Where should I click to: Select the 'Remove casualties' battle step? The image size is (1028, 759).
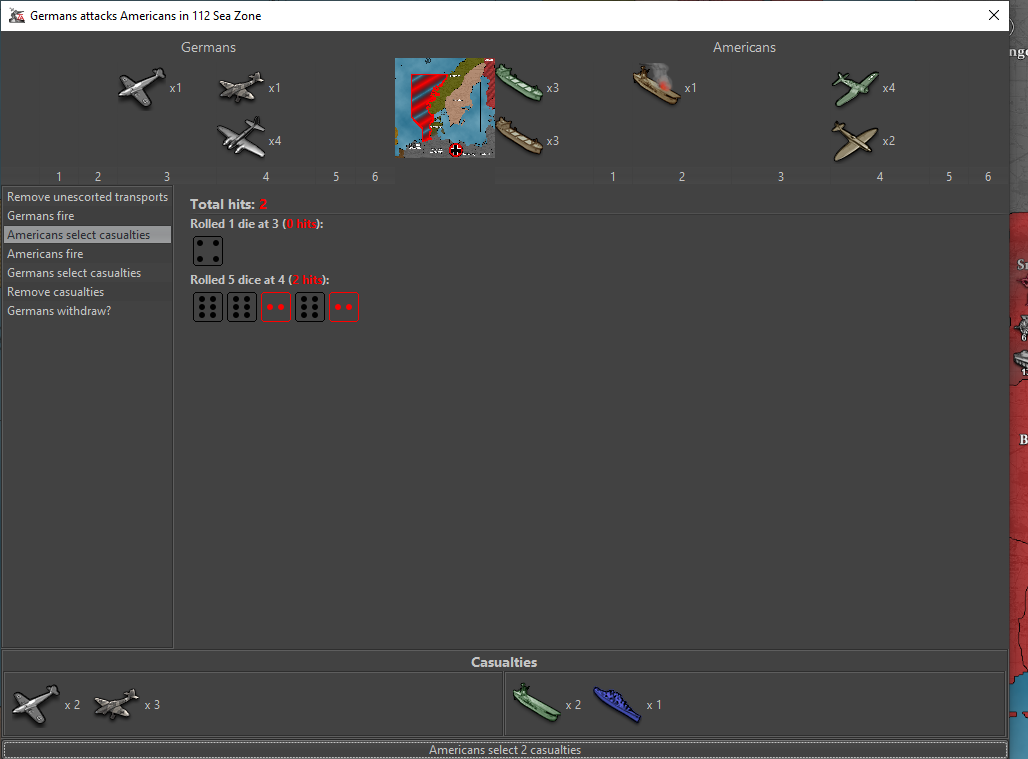point(56,292)
